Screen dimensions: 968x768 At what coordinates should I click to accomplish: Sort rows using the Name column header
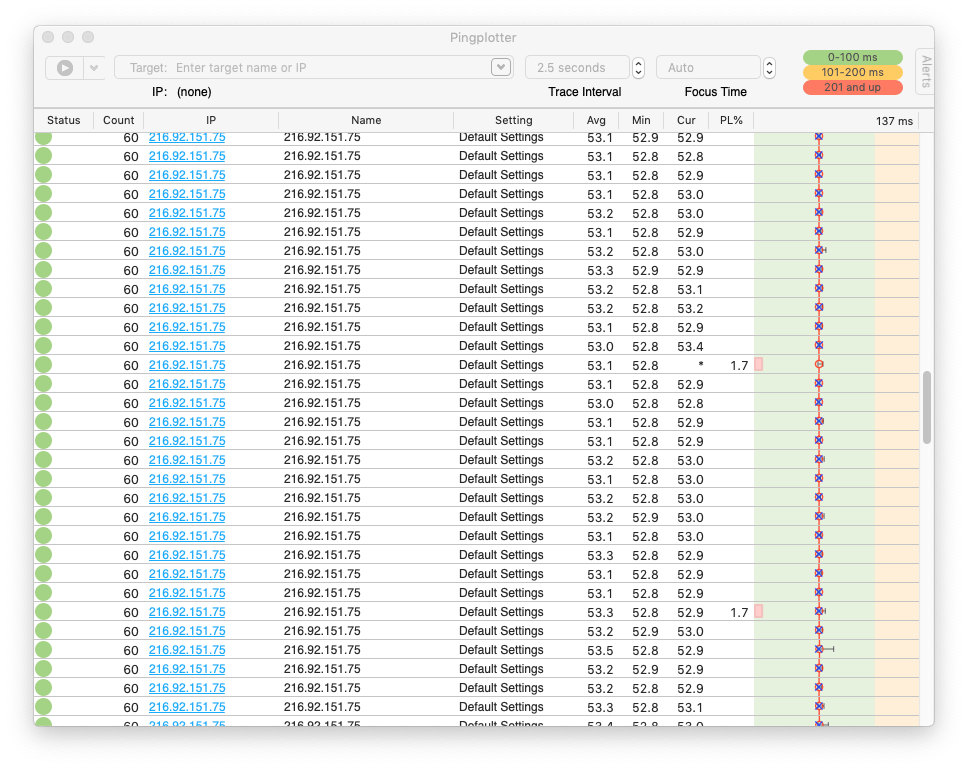366,120
